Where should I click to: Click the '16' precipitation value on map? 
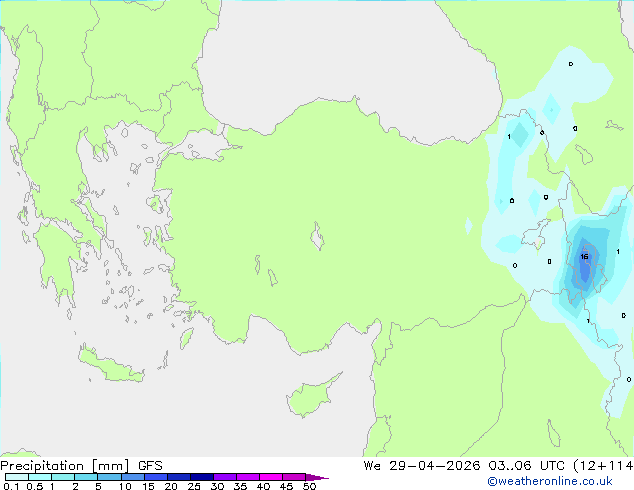coord(584,257)
